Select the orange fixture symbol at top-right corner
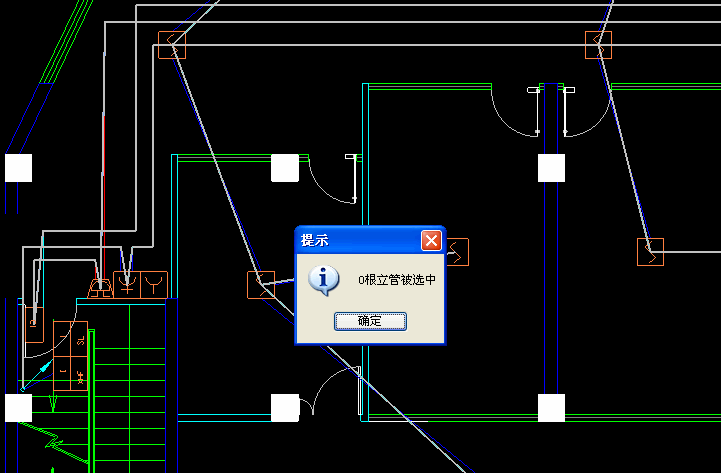This screenshot has height=473, width=721. click(598, 45)
